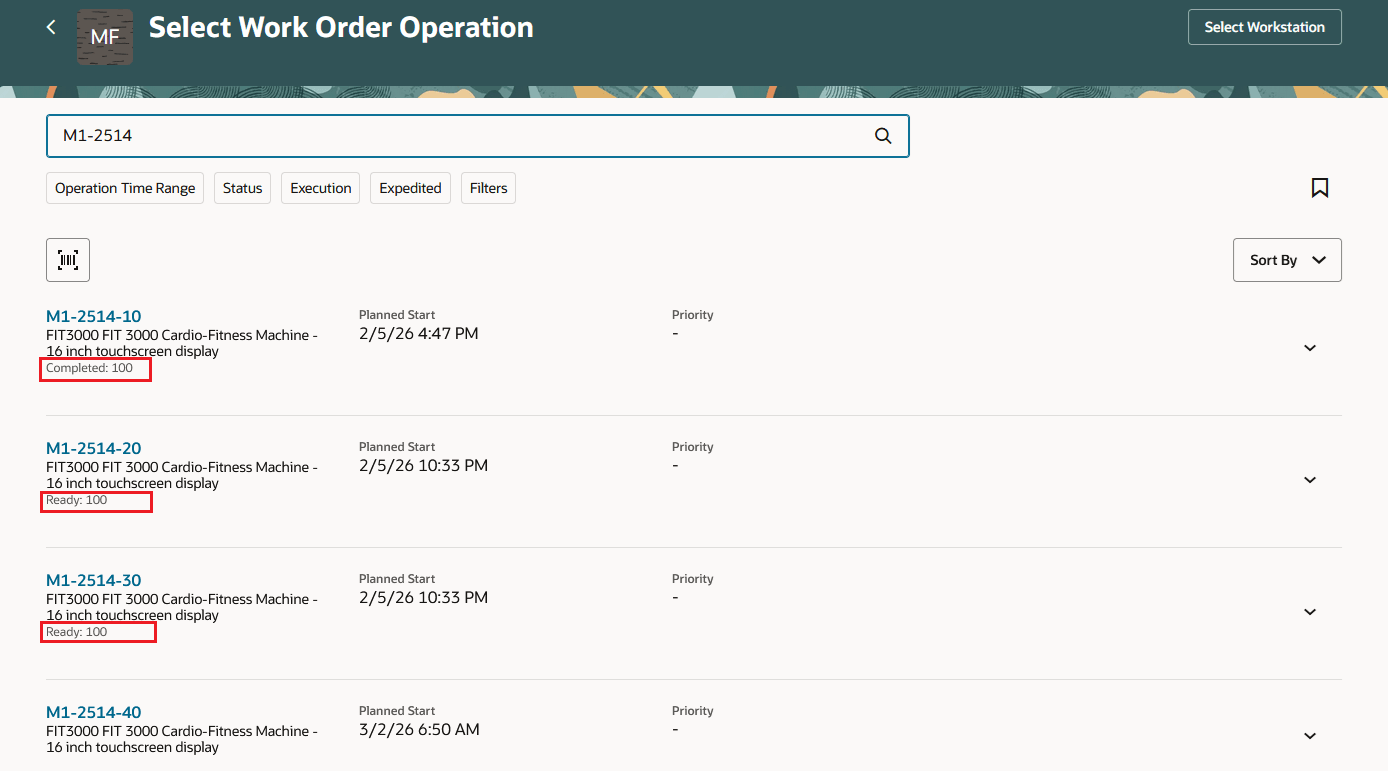This screenshot has height=771, width=1388.
Task: Open work order operation M1-2514-30
Action: [x=93, y=579]
